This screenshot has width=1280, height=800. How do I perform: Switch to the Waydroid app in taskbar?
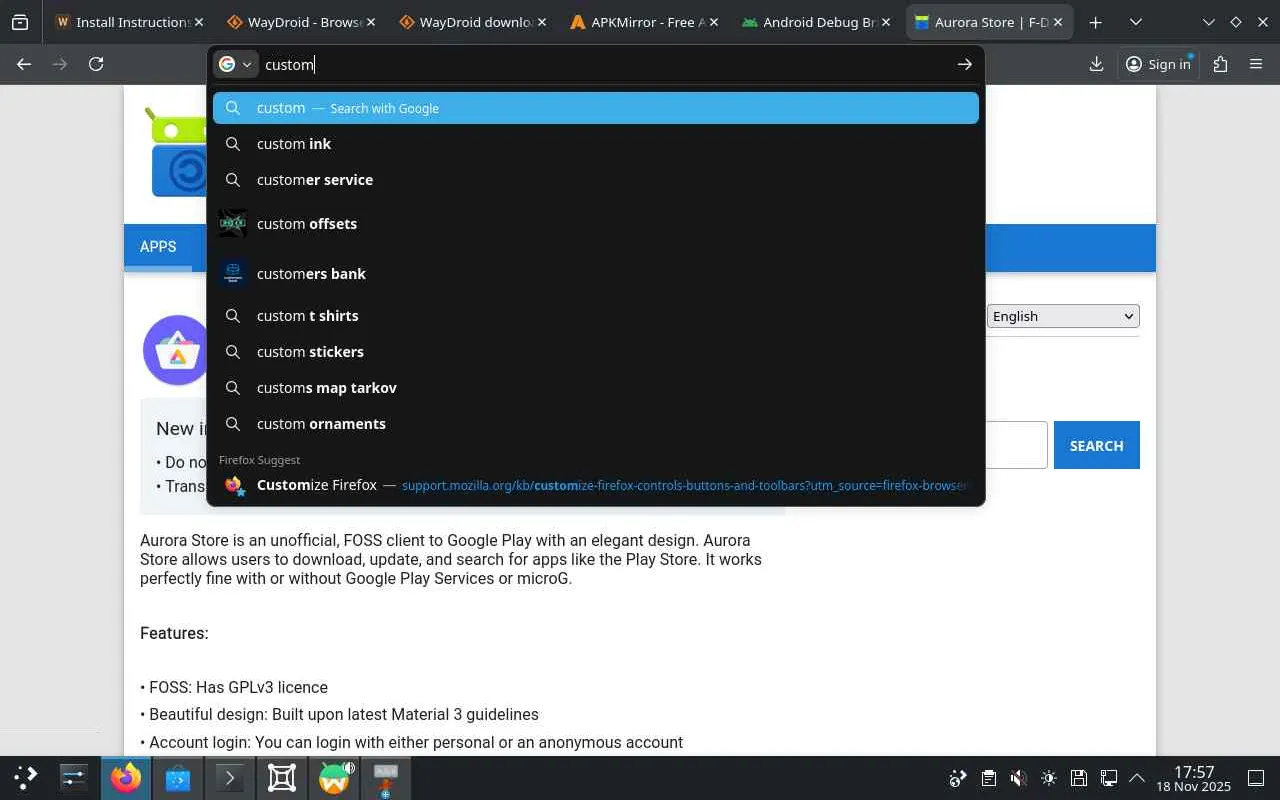tap(334, 777)
